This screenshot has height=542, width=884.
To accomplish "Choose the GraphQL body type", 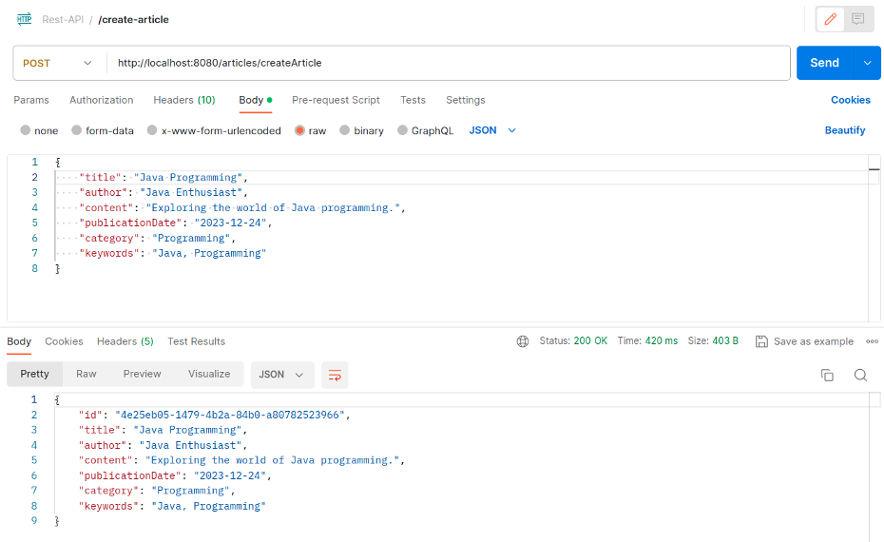I will 403,131.
